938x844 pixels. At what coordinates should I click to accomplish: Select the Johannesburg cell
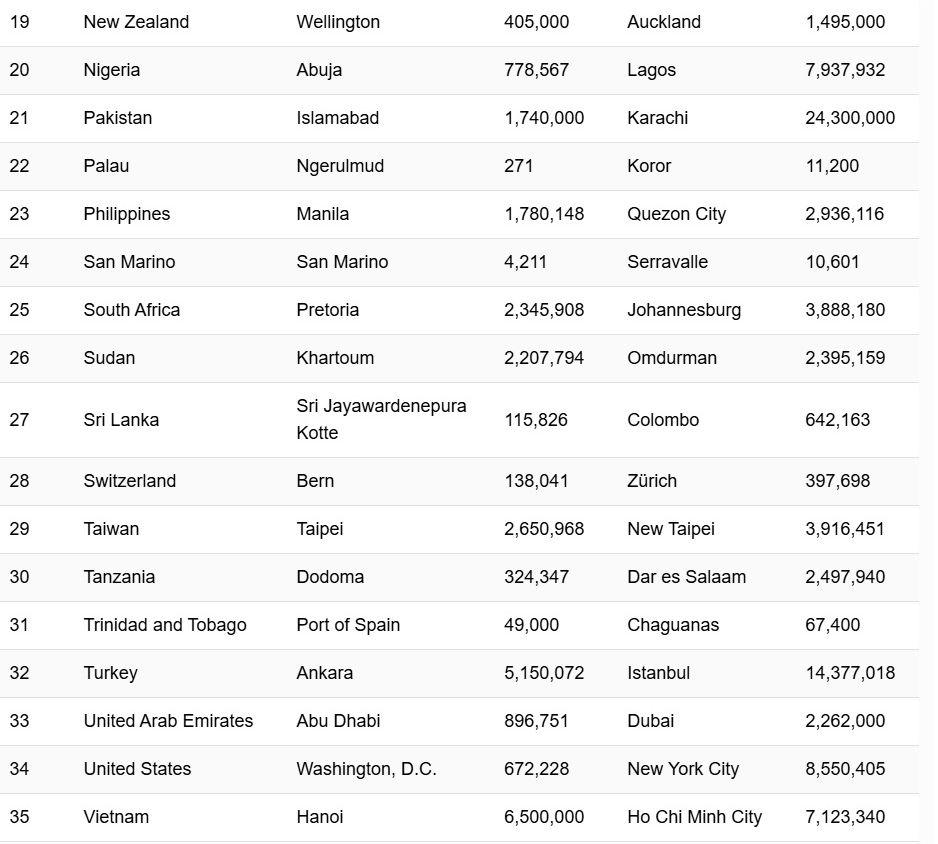point(684,310)
